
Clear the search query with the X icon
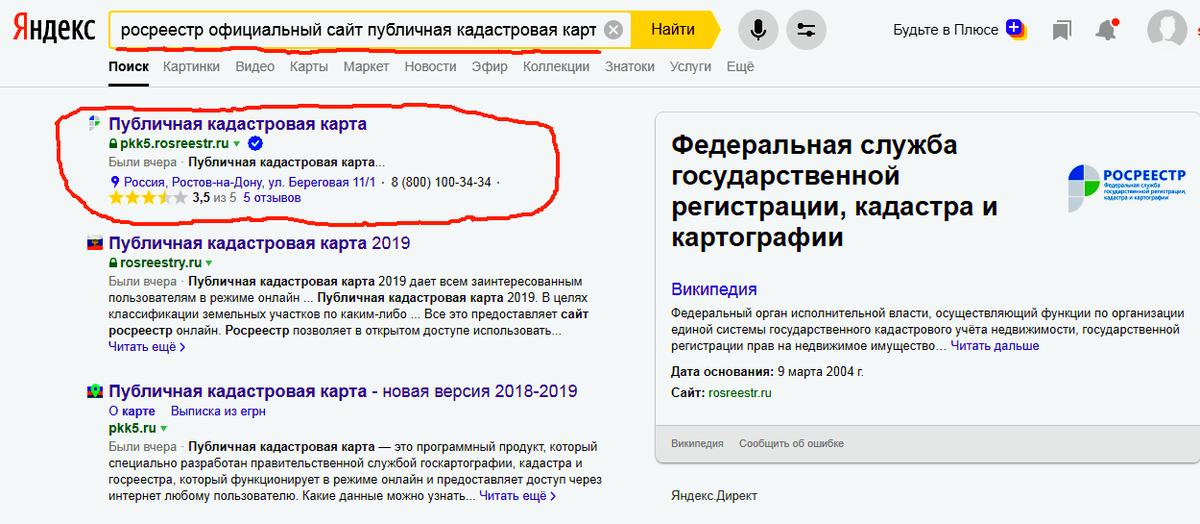click(614, 30)
